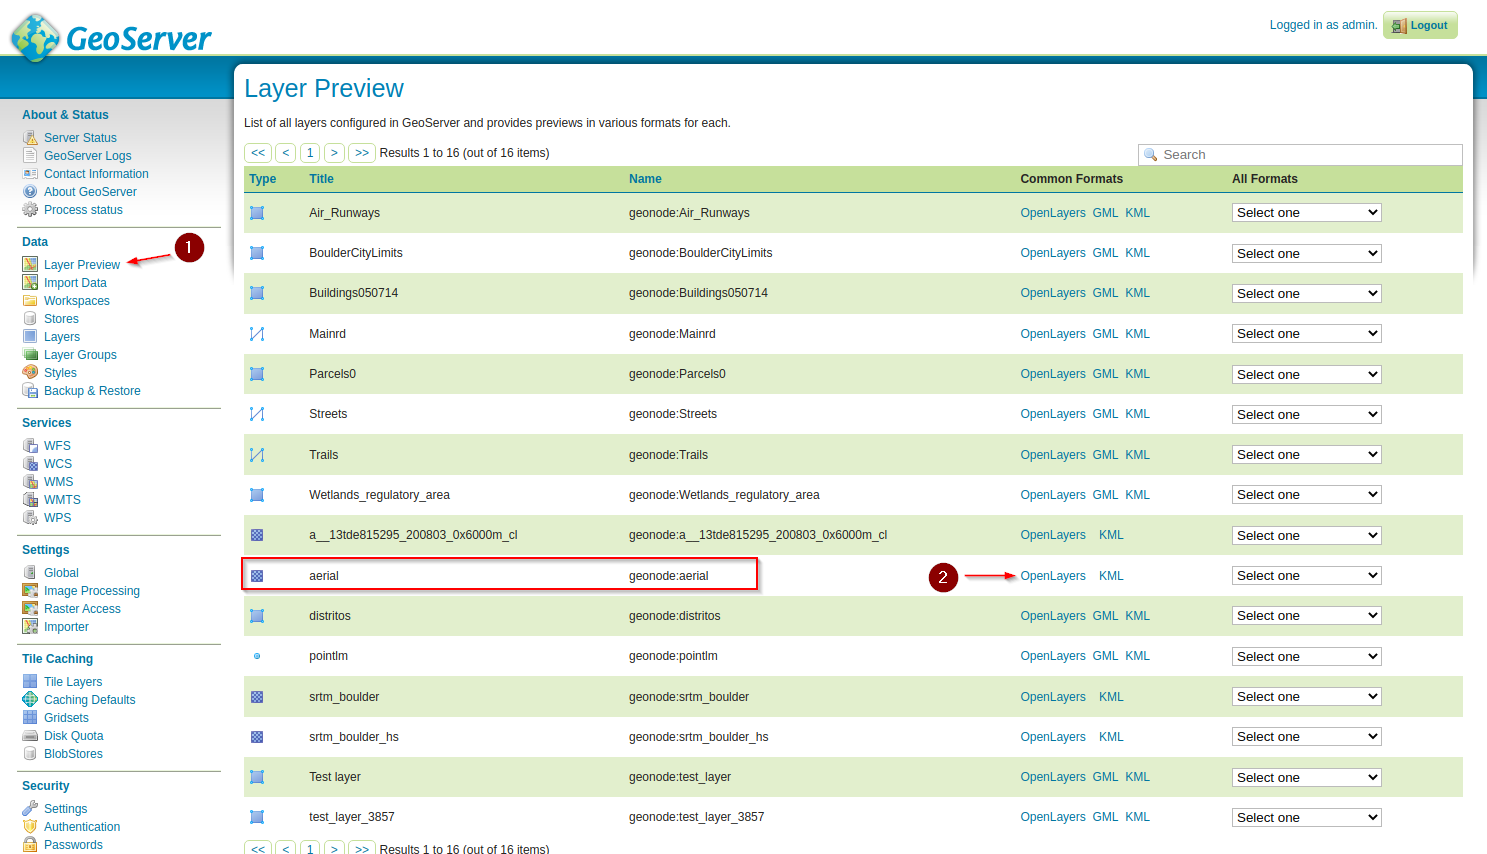The height and width of the screenshot is (854, 1487).
Task: Click raster type icon for aerial
Action: (257, 576)
